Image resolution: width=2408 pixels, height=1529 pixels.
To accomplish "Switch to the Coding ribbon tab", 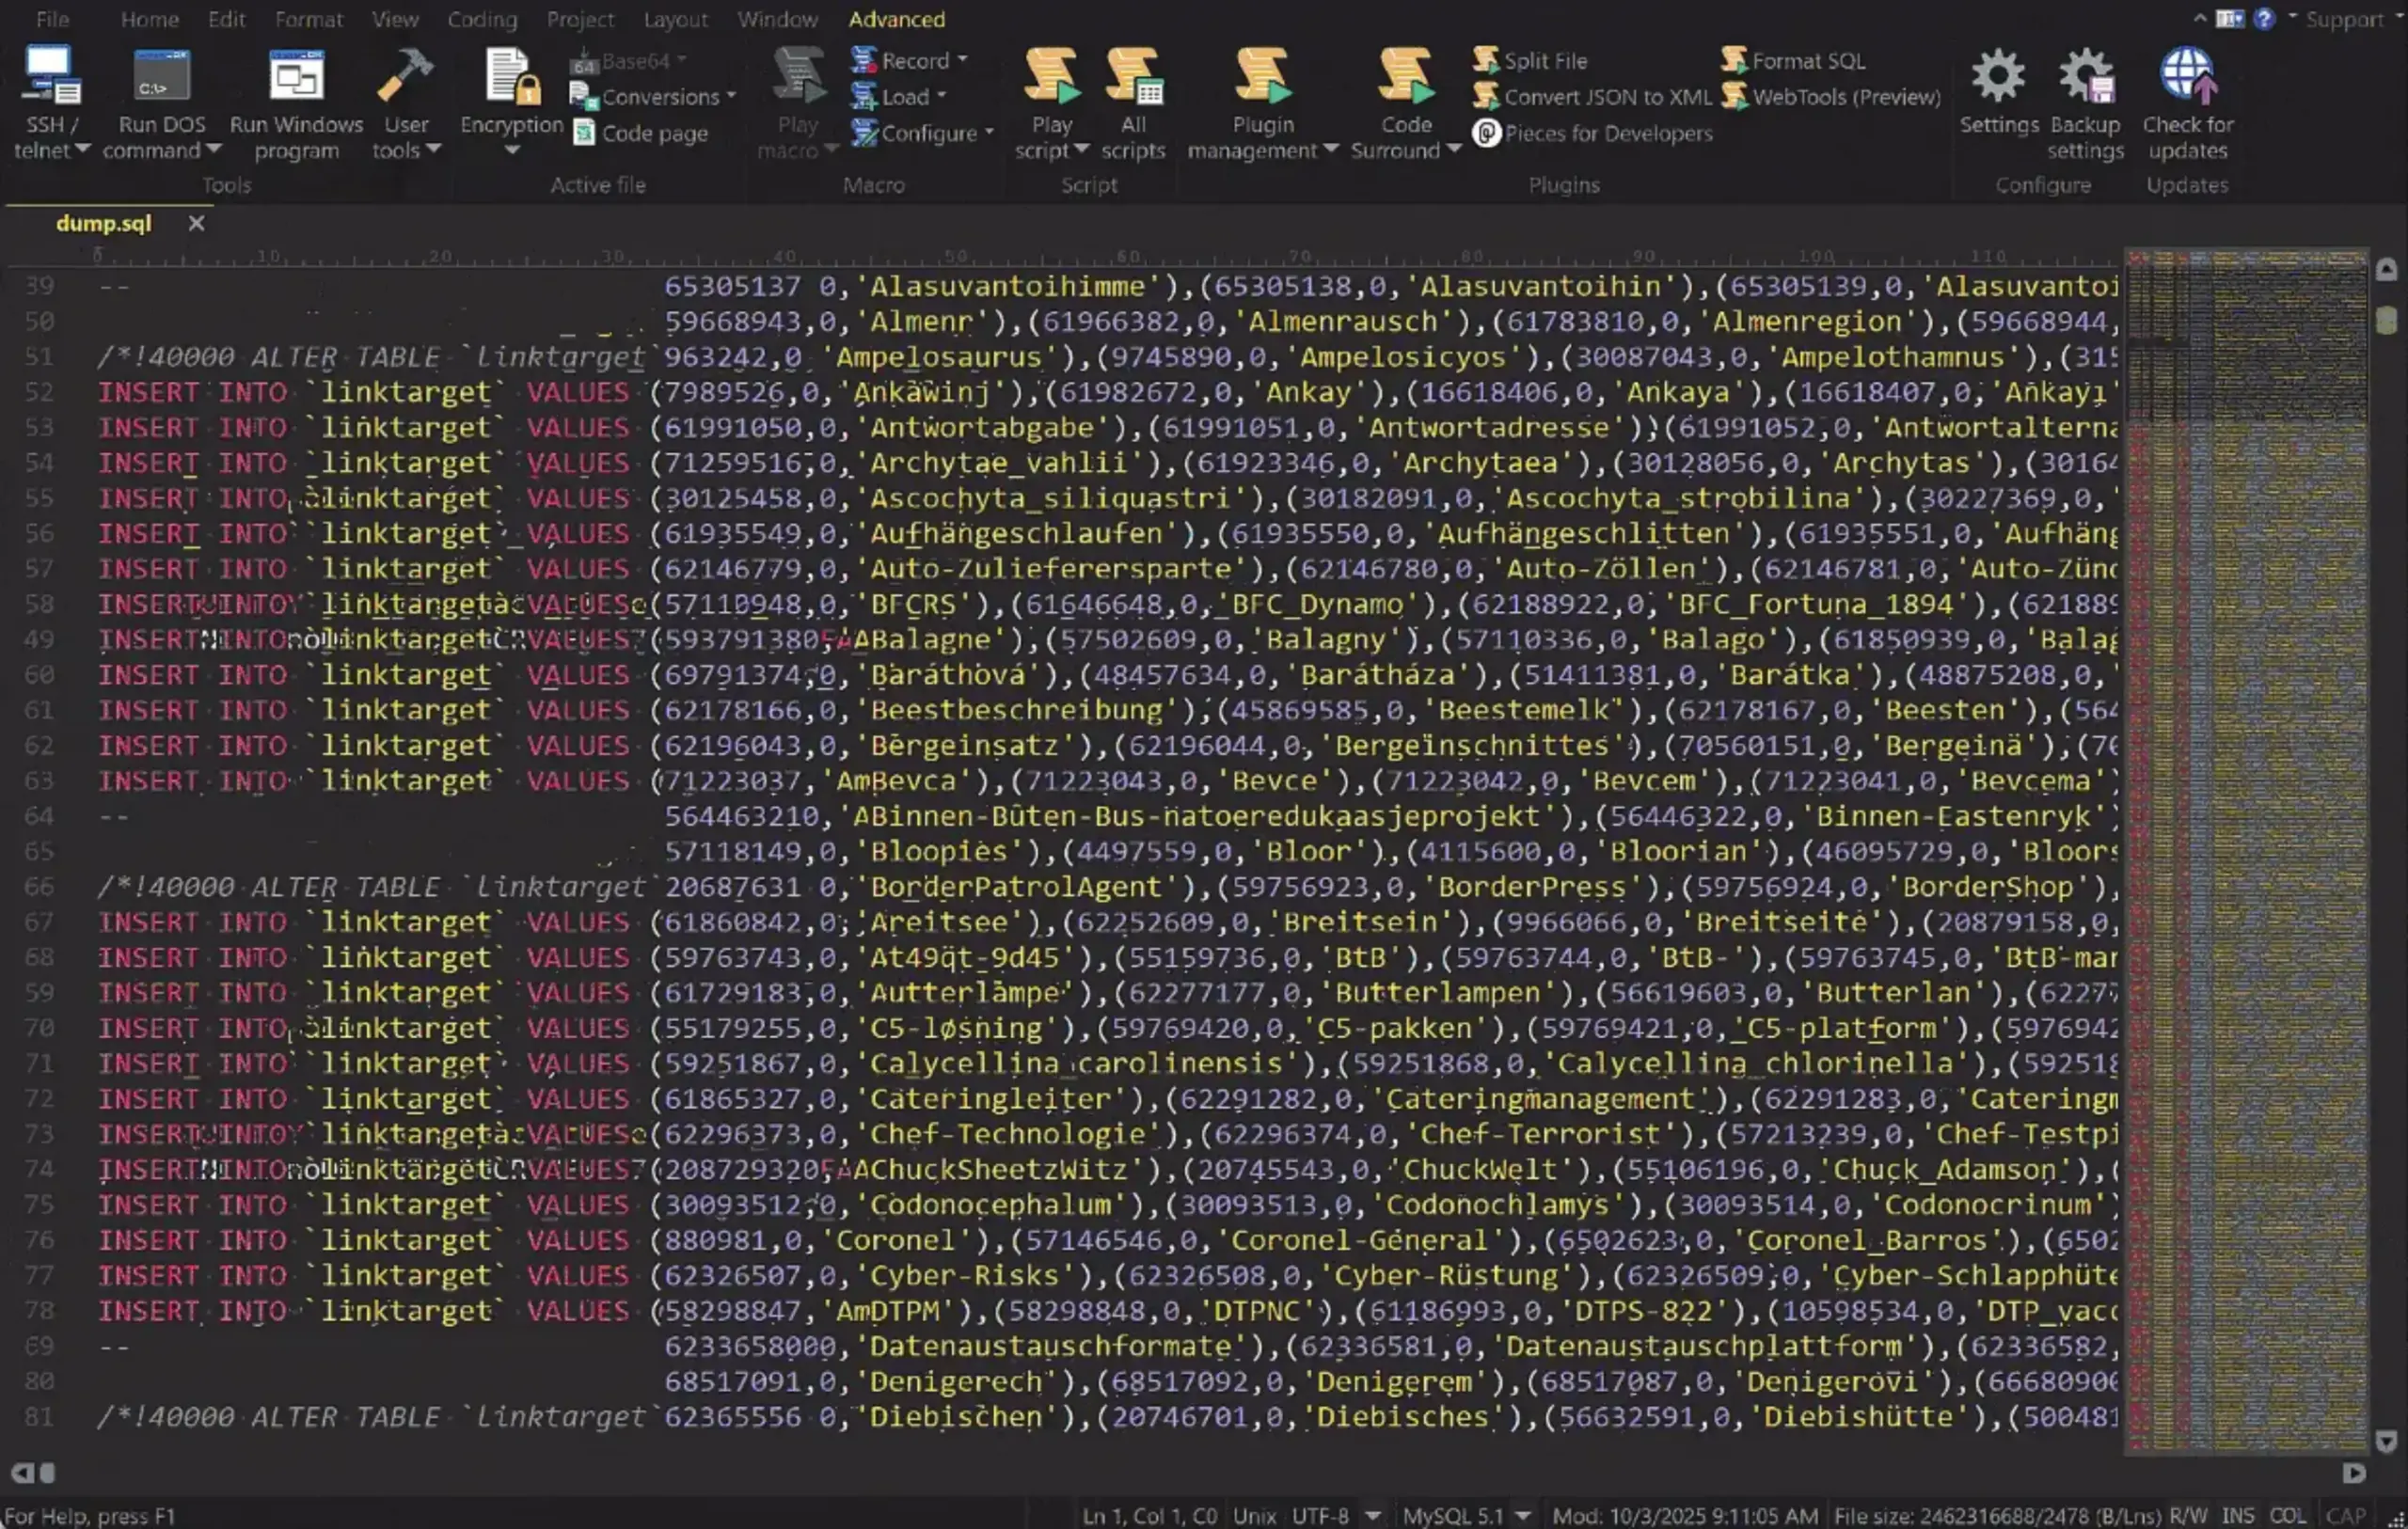I will [x=482, y=19].
